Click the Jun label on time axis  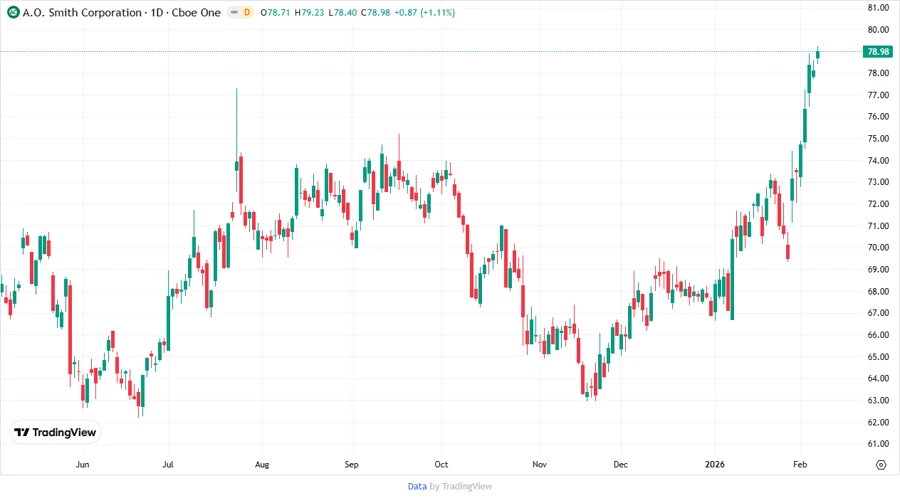pos(83,464)
